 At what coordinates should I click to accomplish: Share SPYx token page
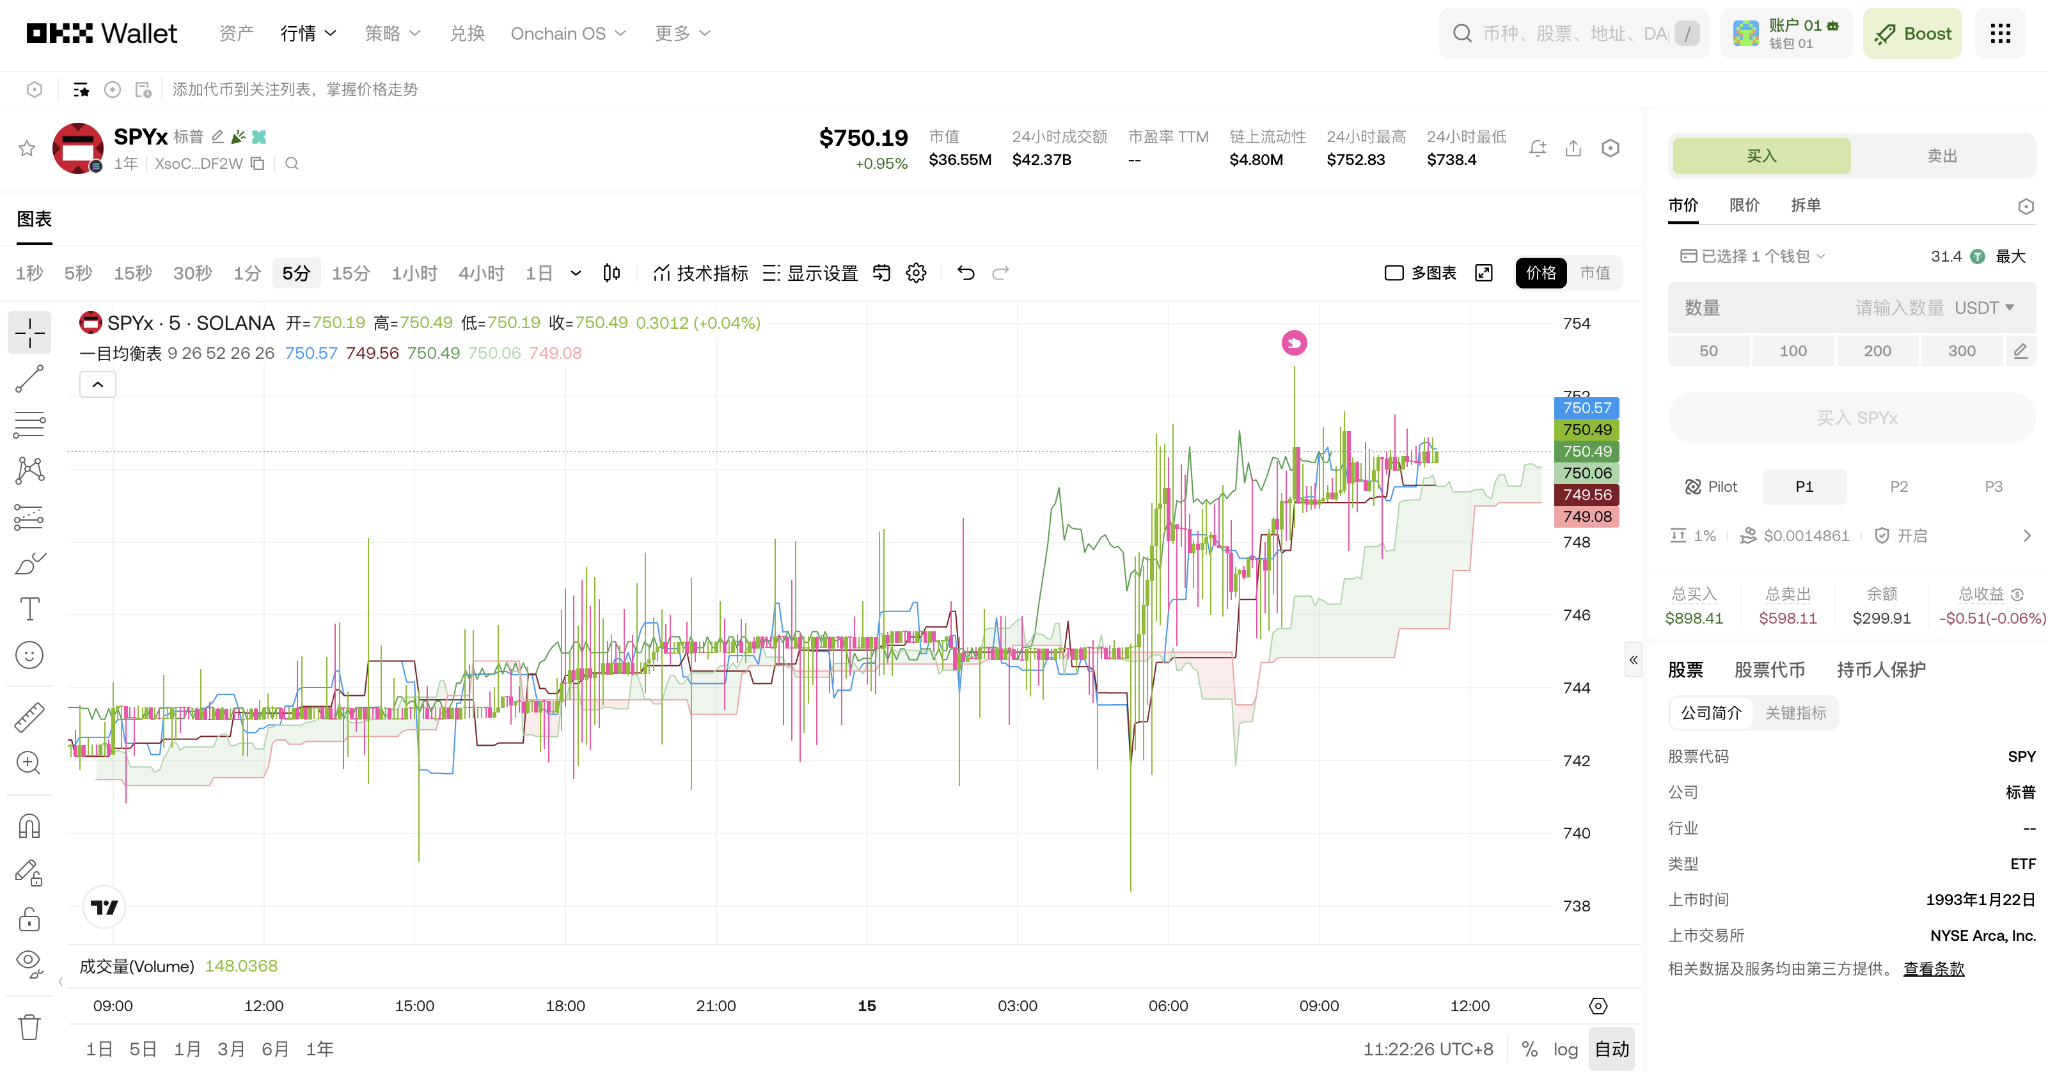(x=1574, y=148)
